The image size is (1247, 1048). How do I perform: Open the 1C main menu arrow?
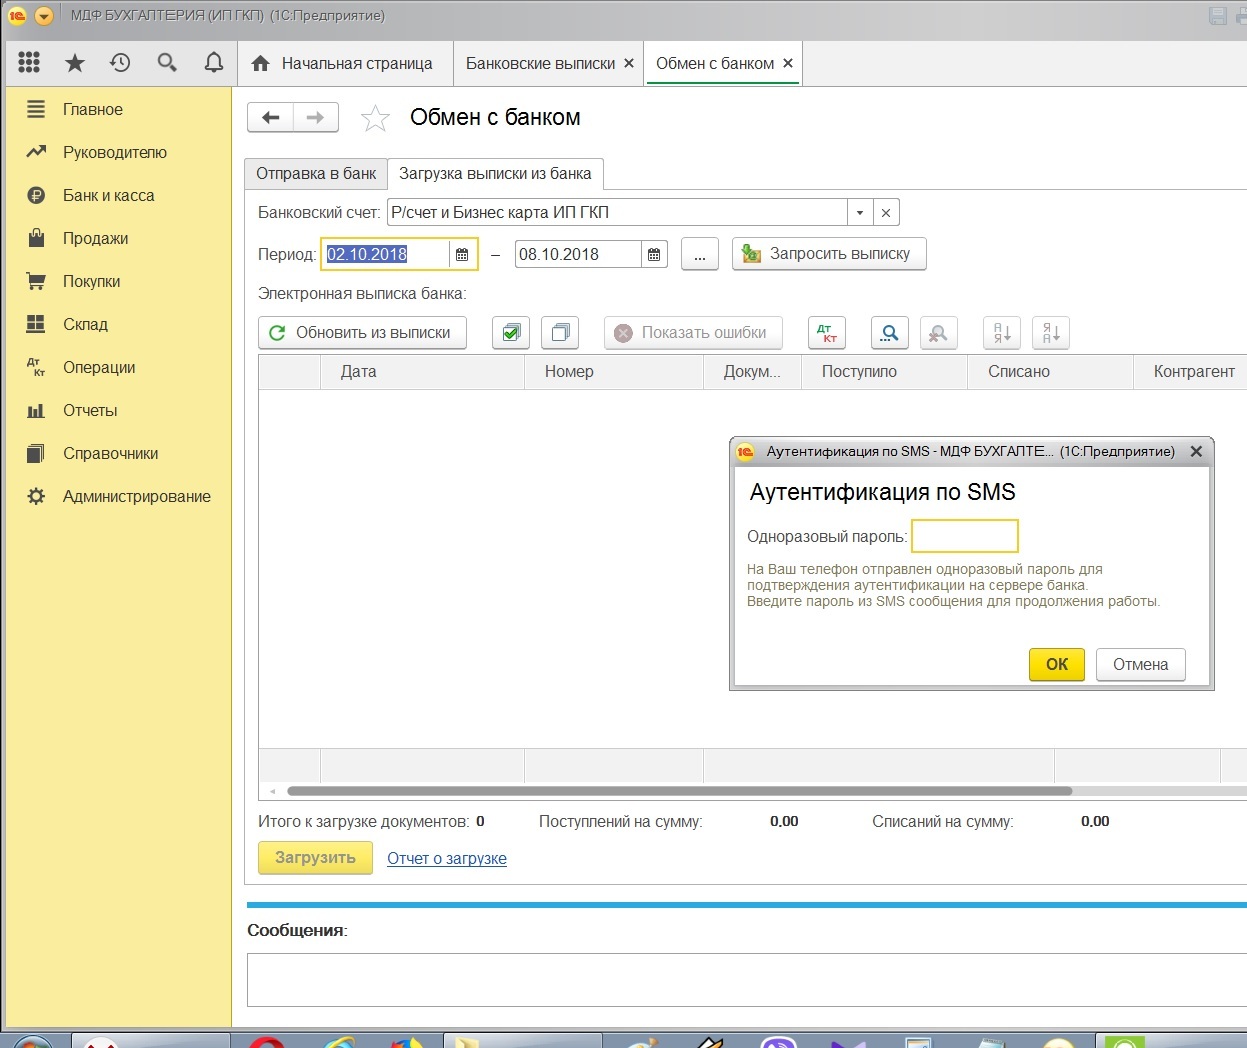point(43,16)
